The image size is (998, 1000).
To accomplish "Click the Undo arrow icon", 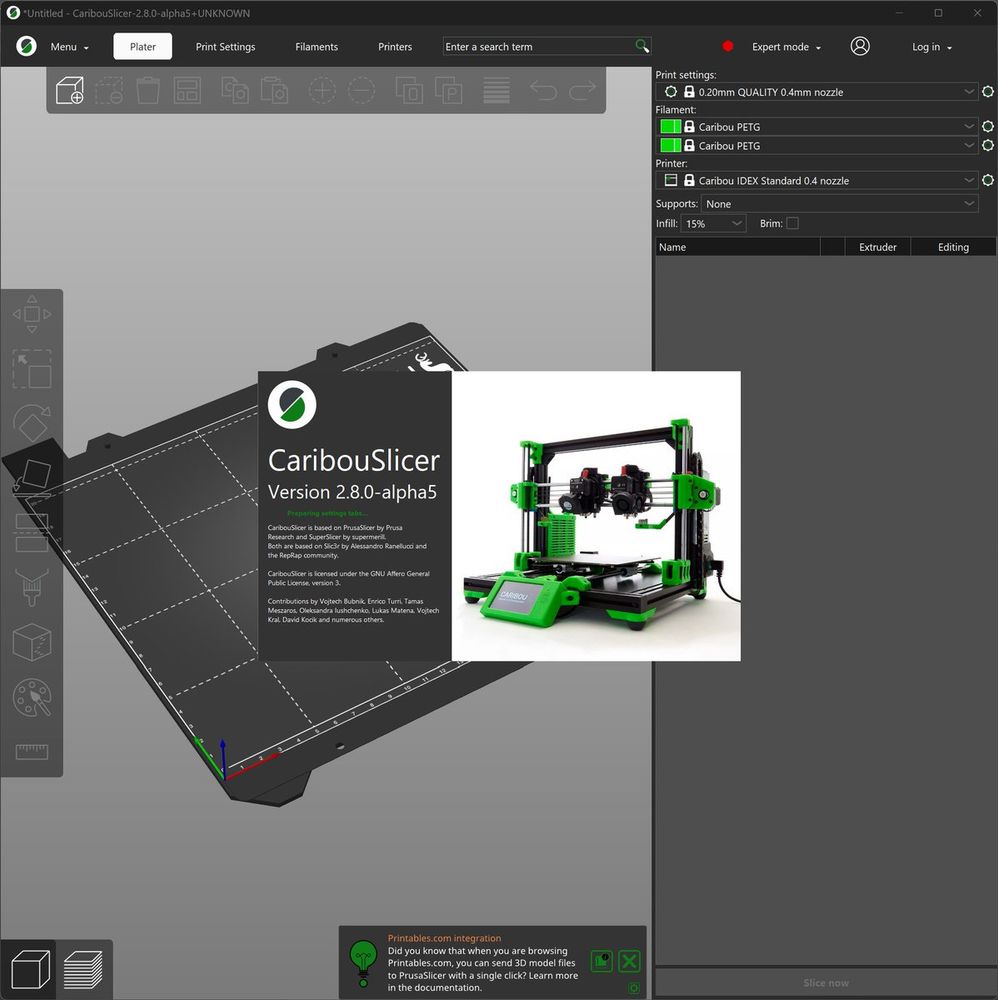I will [543, 91].
